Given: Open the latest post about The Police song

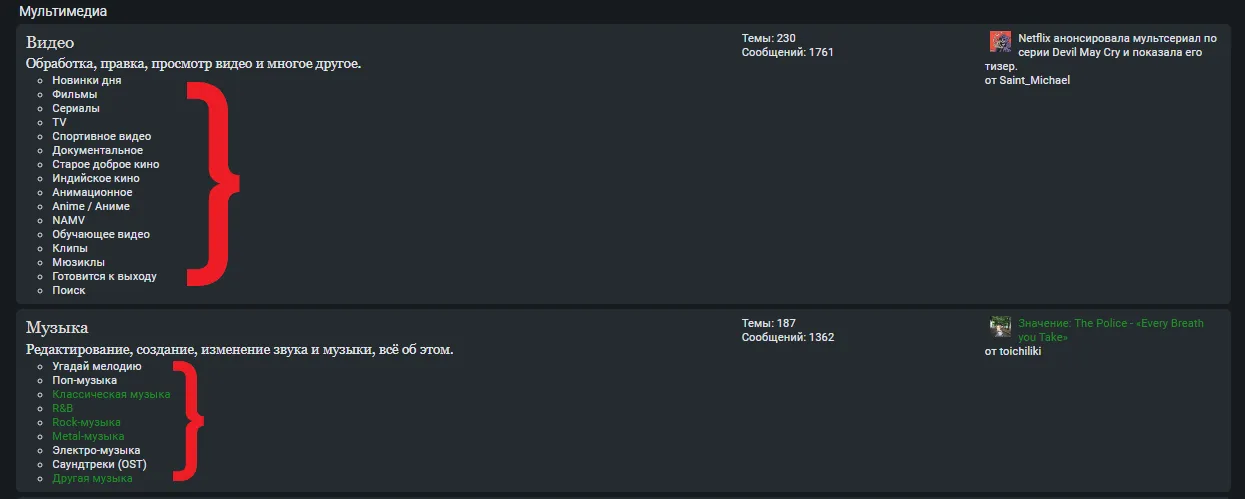Looking at the screenshot, I should click(x=1111, y=330).
